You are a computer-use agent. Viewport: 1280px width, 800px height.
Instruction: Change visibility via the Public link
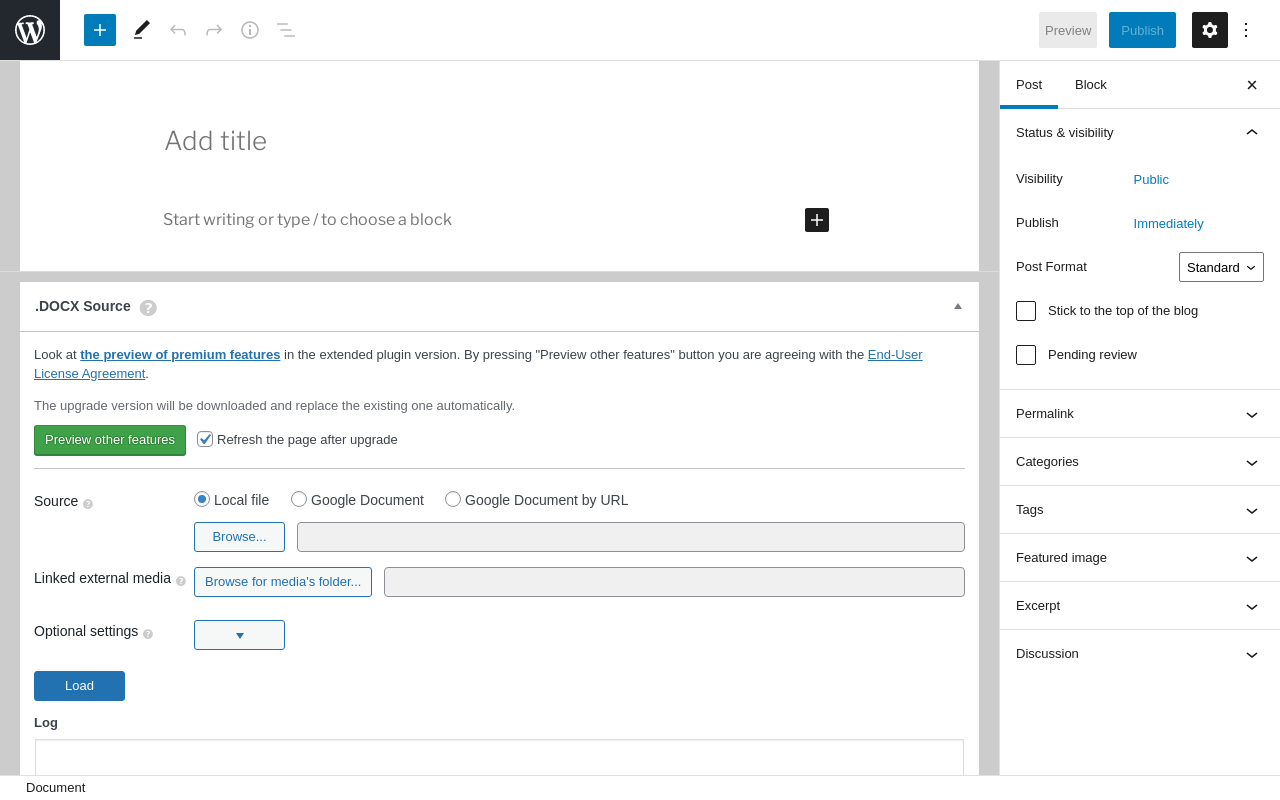pos(1151,180)
